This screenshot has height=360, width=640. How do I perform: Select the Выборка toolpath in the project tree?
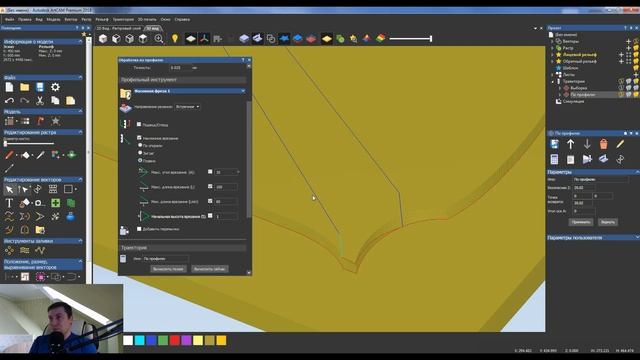[578, 88]
